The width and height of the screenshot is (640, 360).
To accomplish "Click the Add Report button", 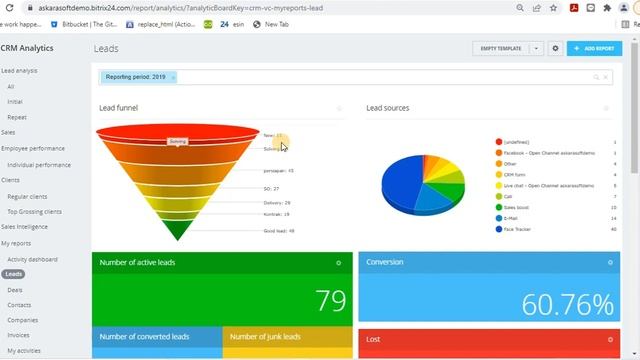I will click(594, 49).
